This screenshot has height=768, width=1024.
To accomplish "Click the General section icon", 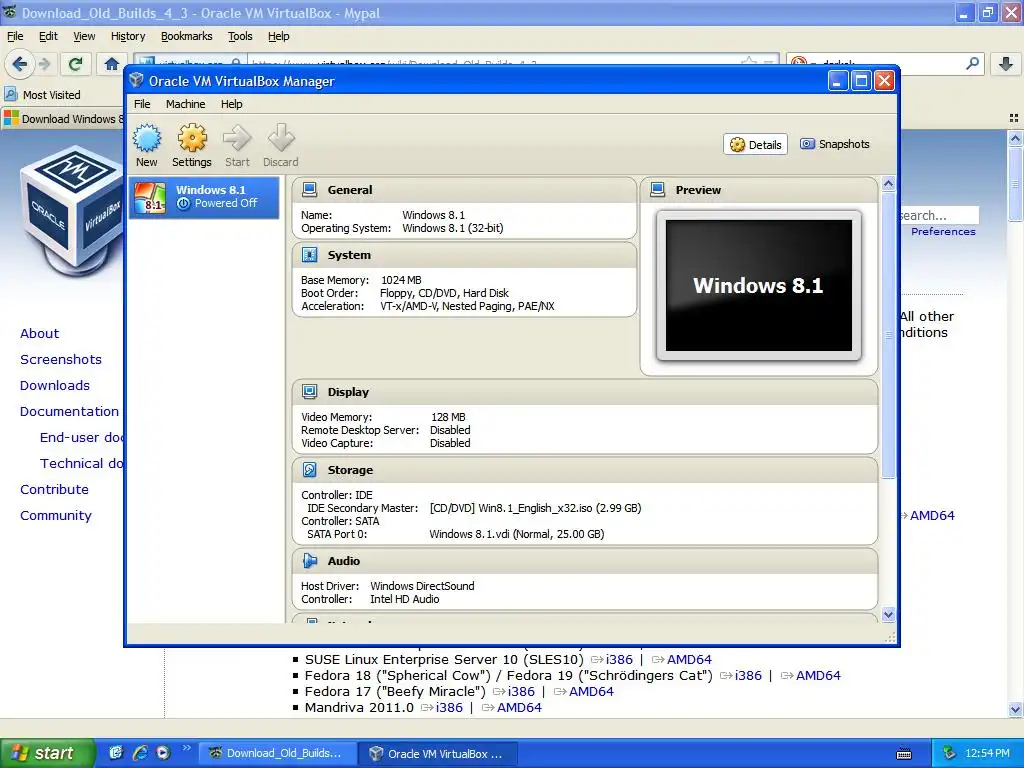I will click(310, 190).
